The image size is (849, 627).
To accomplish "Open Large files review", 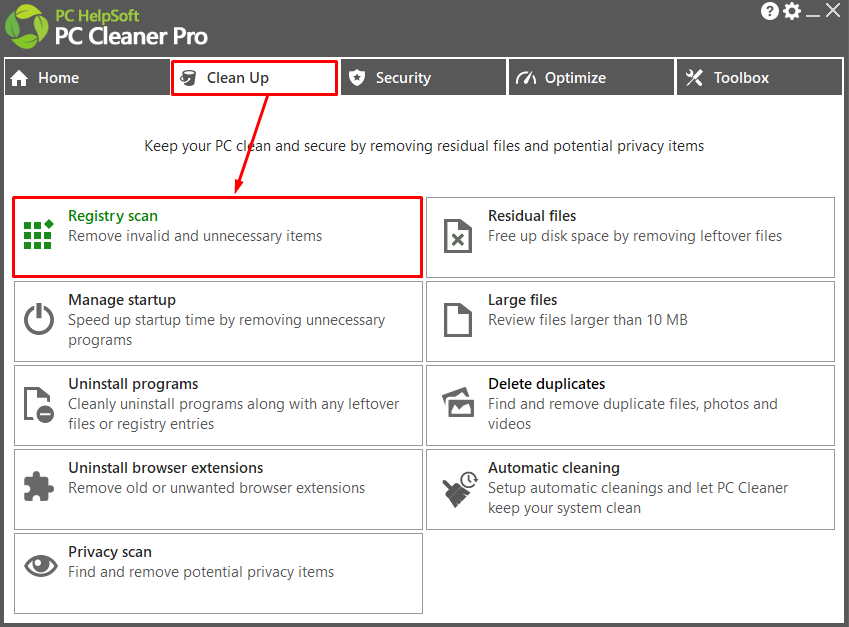I will click(x=630, y=322).
